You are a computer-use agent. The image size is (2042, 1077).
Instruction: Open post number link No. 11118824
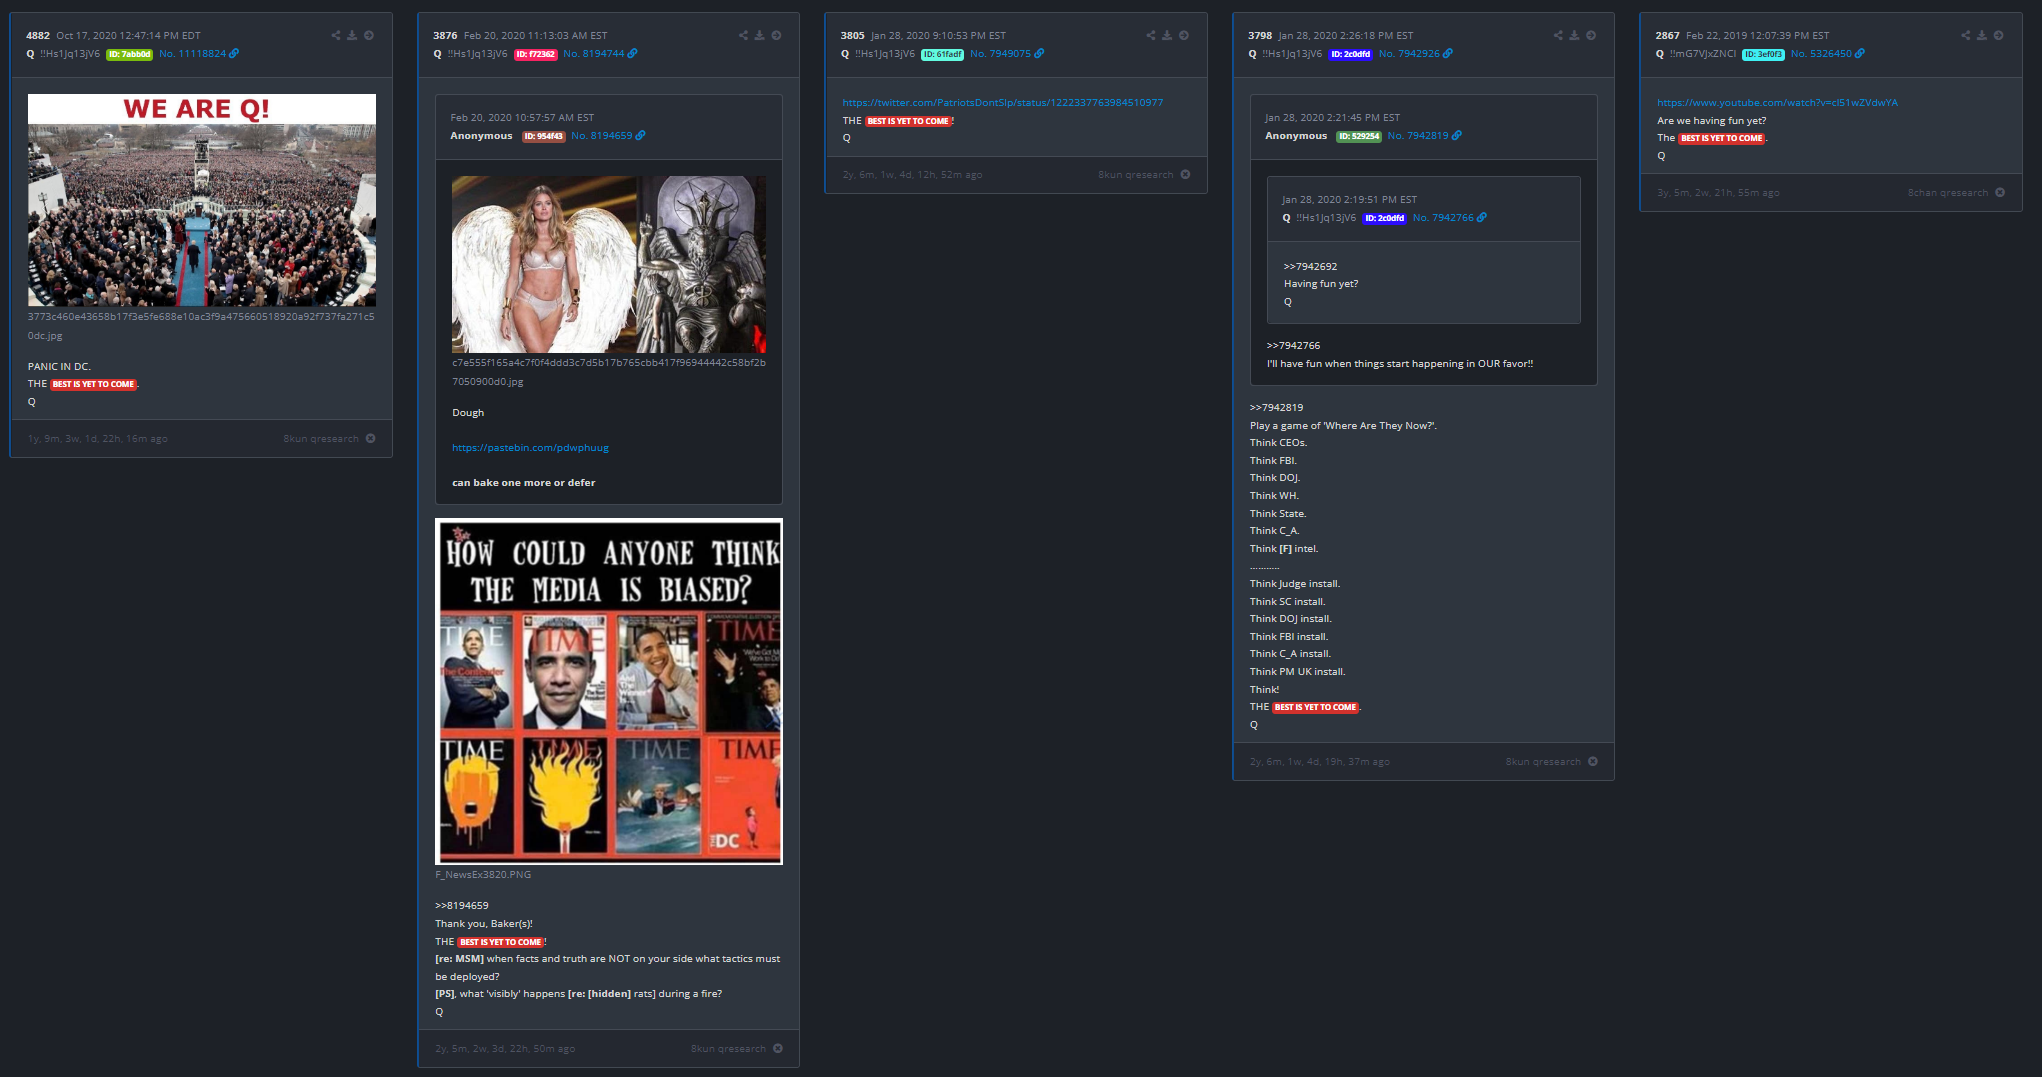coord(193,54)
